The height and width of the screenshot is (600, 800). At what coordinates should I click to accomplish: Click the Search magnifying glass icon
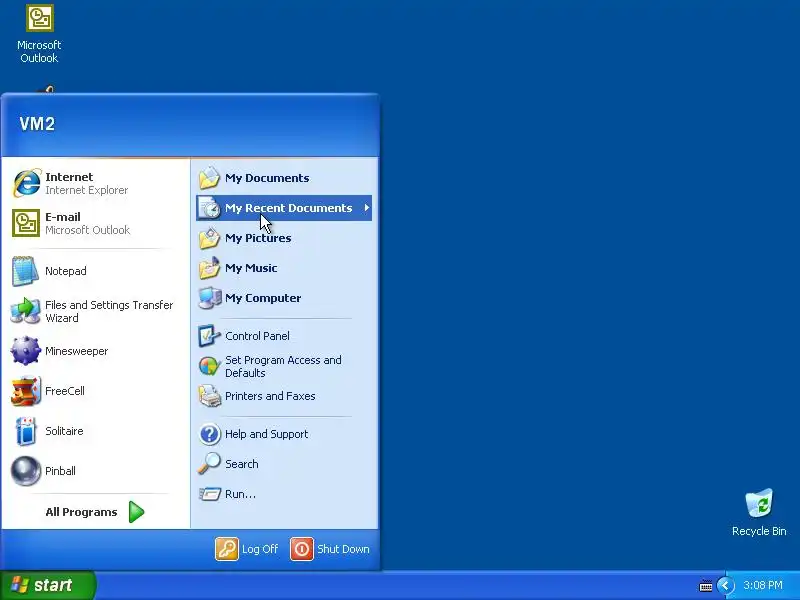click(x=209, y=464)
